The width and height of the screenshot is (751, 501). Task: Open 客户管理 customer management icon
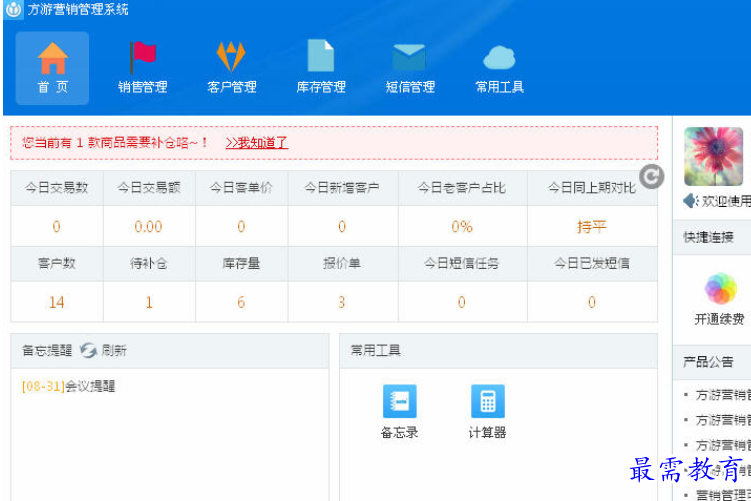231,66
